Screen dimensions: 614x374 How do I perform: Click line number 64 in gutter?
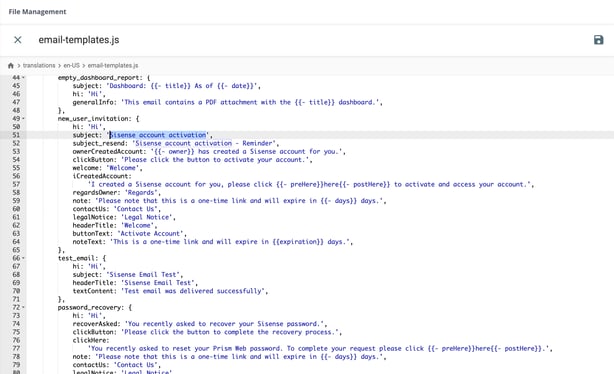pos(16,242)
